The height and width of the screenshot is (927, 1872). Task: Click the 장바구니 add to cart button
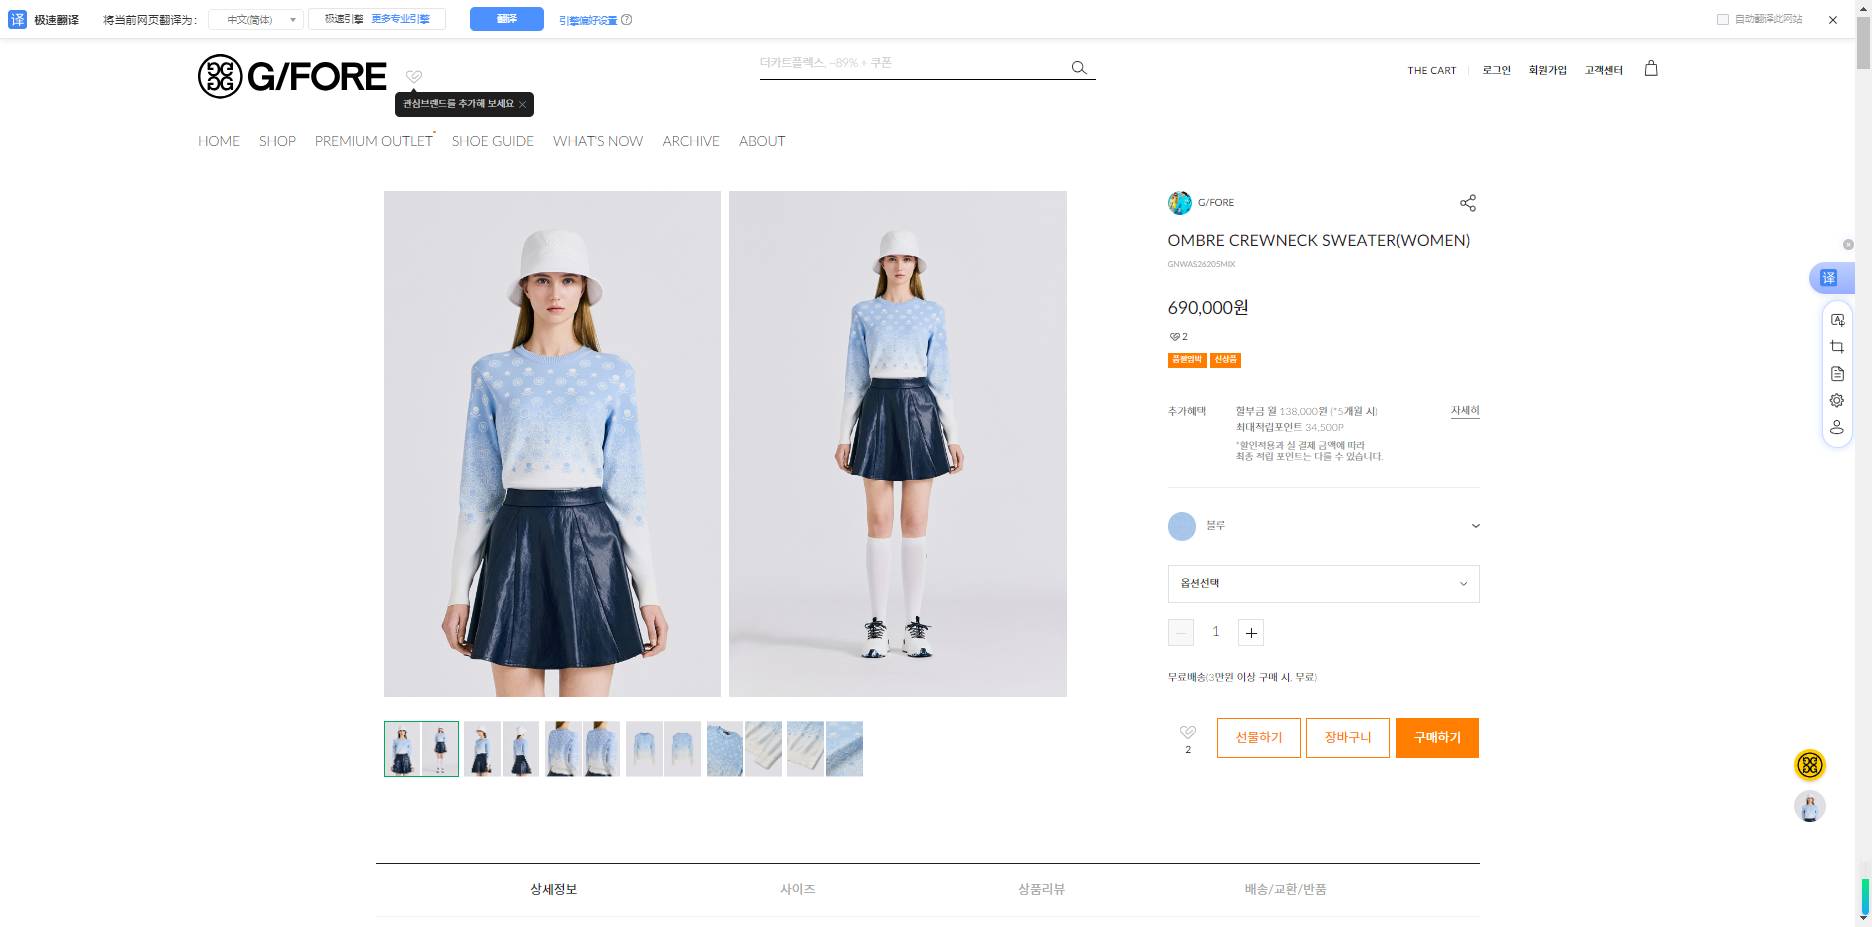click(x=1347, y=738)
